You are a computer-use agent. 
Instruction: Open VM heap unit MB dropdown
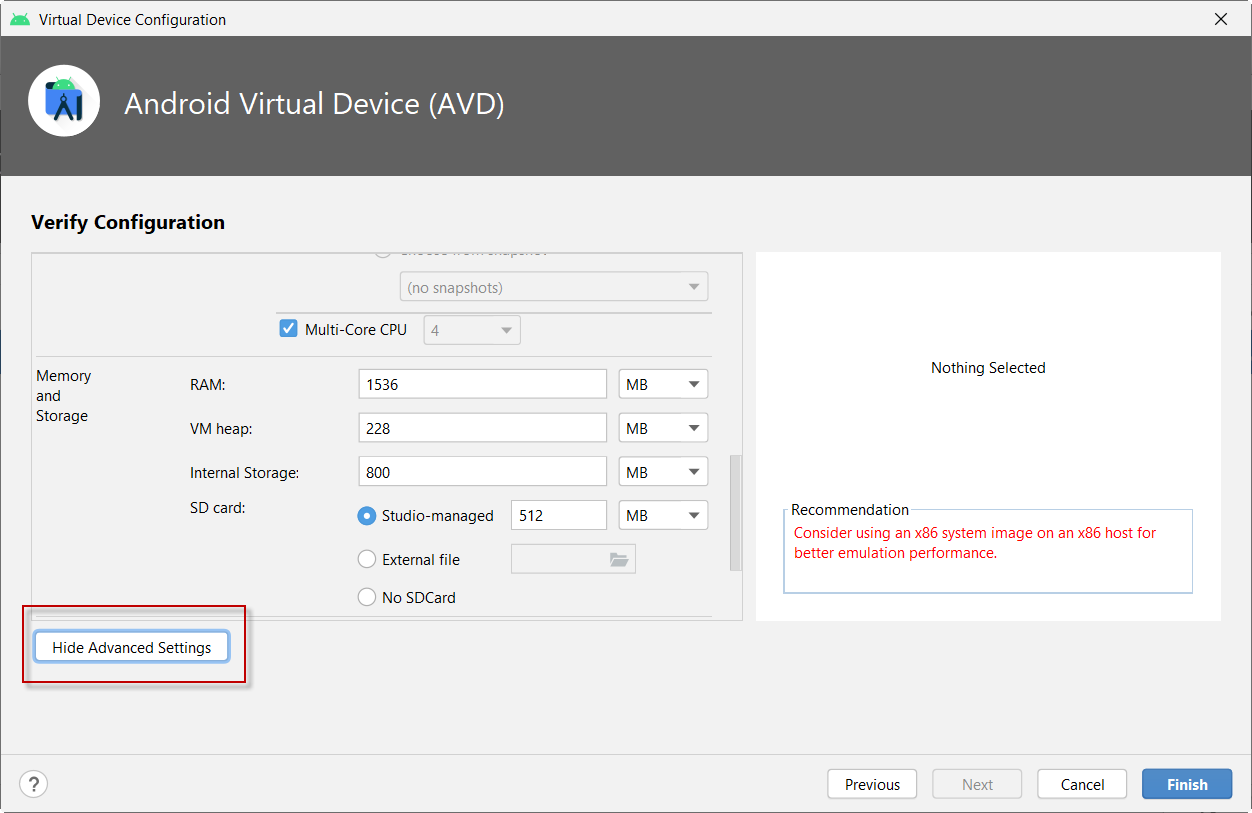tap(664, 428)
